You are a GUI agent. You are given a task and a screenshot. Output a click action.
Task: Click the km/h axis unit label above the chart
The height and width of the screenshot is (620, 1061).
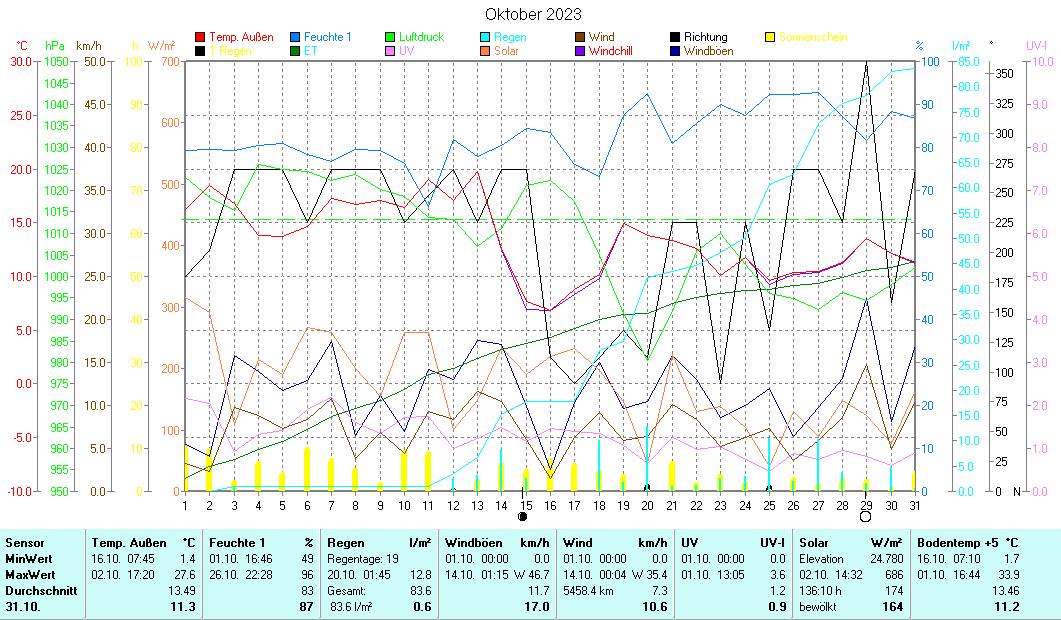[x=89, y=46]
